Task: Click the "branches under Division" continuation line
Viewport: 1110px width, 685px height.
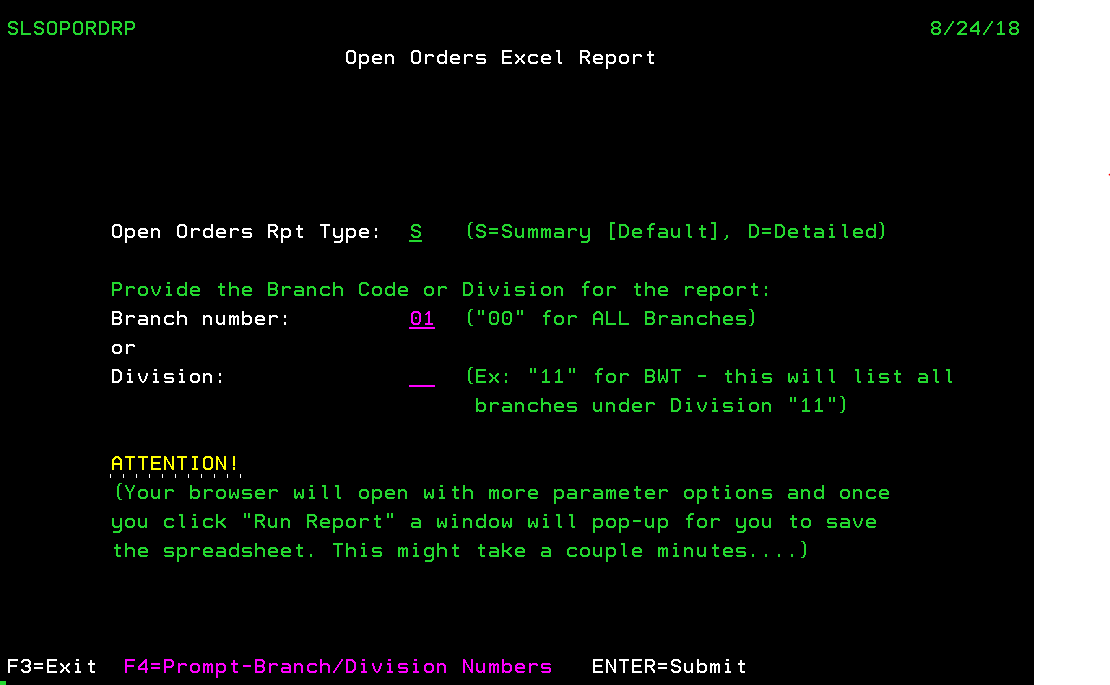Action: [x=660, y=406]
